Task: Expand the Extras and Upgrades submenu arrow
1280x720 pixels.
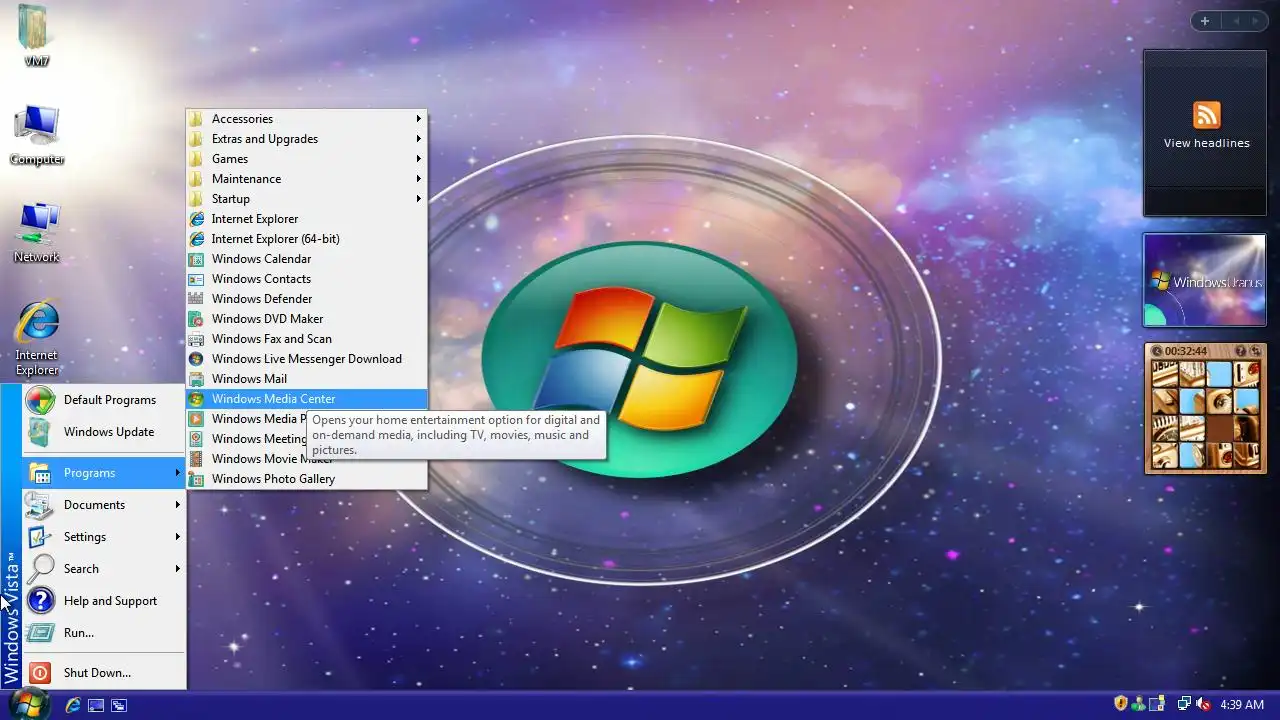Action: pos(419,139)
